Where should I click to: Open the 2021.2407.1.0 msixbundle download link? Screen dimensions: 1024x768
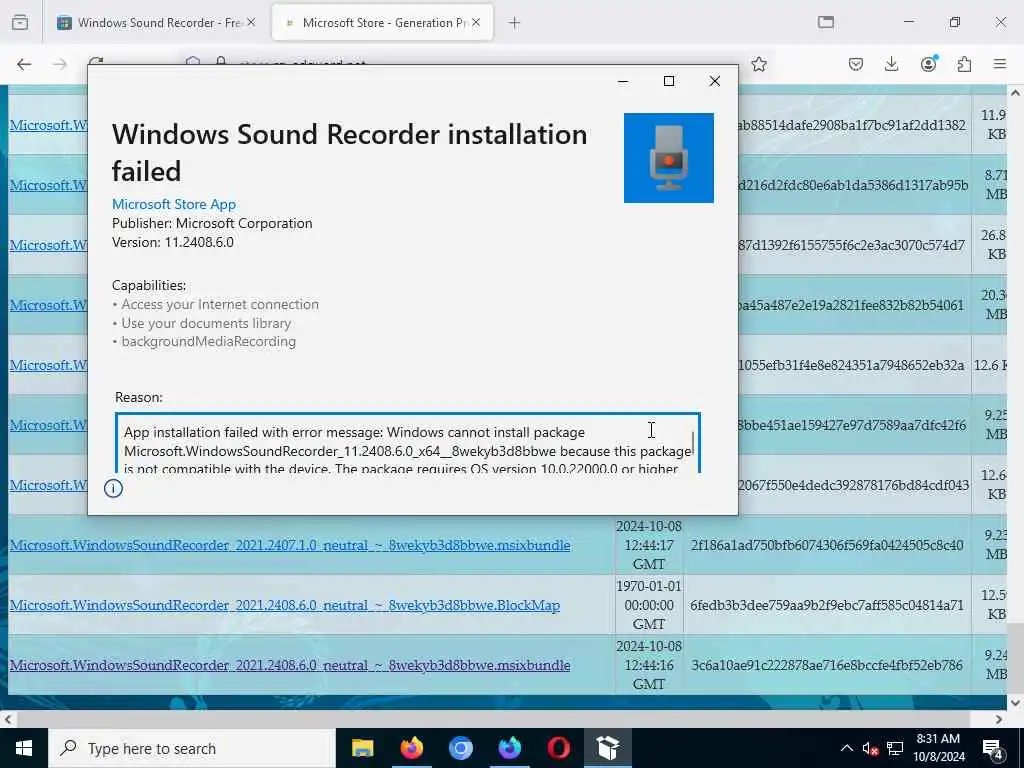(x=290, y=545)
